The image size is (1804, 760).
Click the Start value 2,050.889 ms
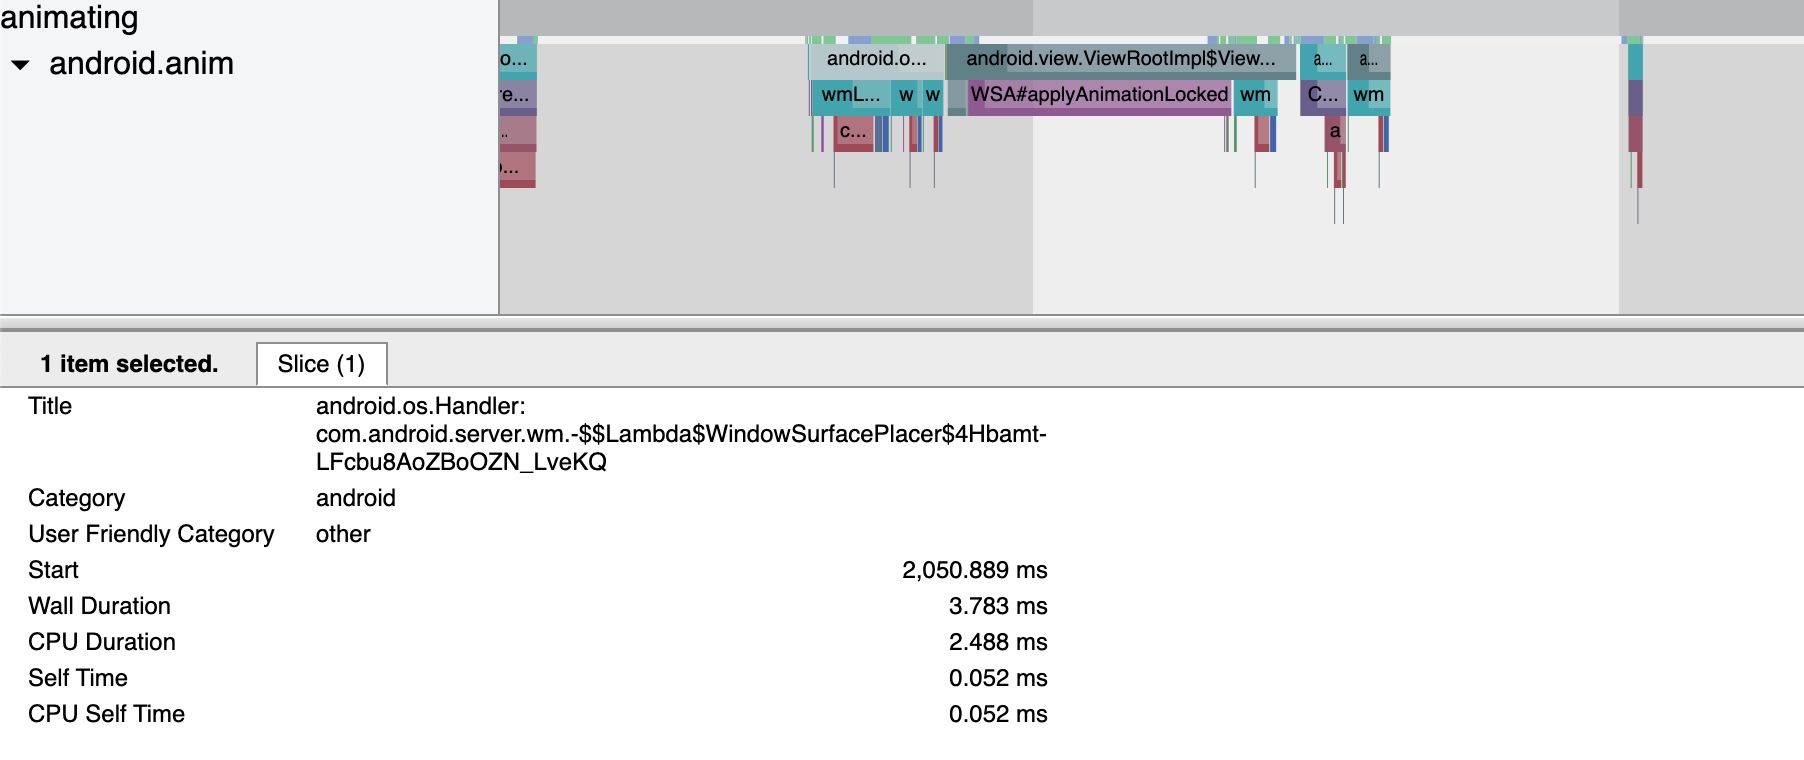pyautogui.click(x=974, y=570)
